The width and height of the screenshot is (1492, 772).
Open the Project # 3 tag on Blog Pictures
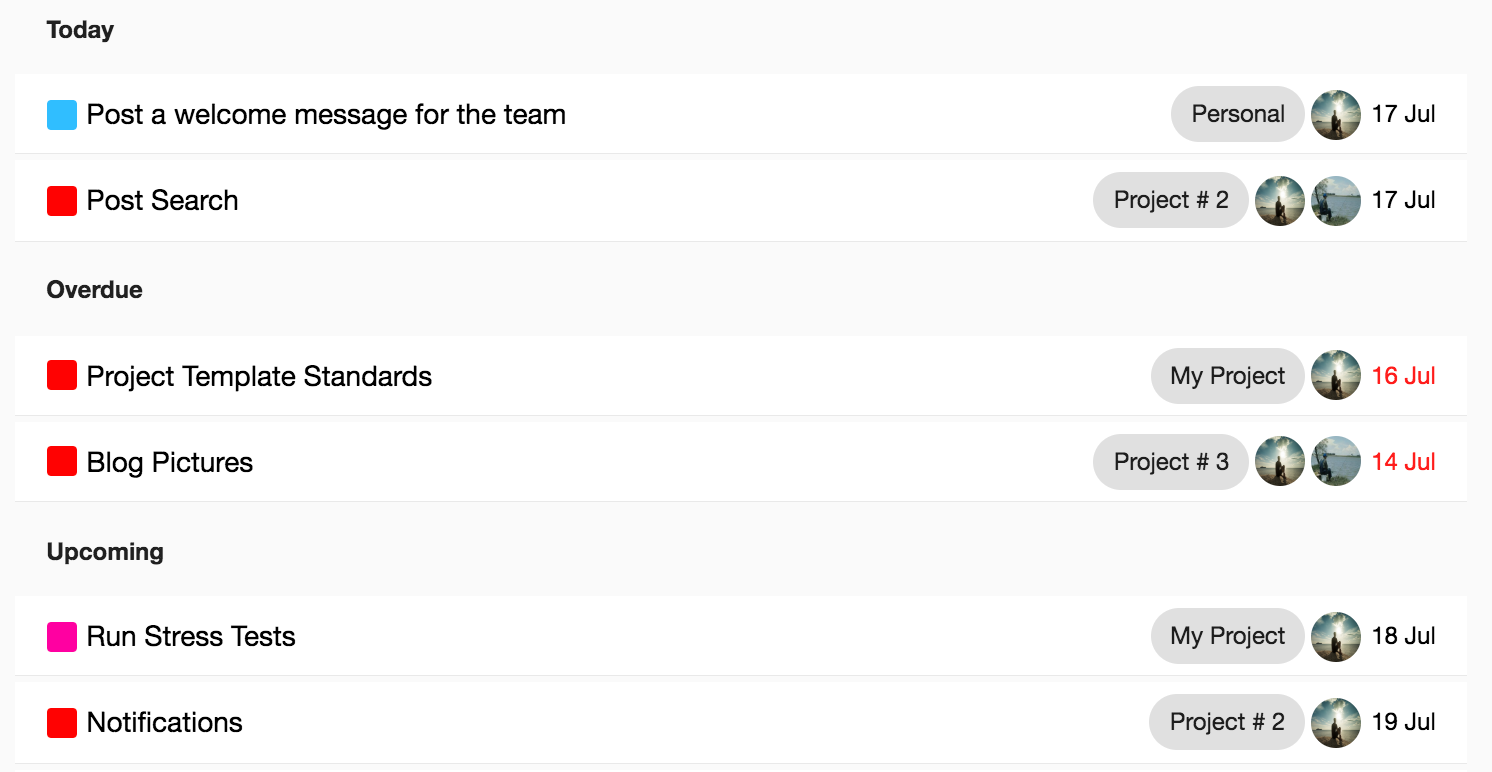click(x=1170, y=462)
